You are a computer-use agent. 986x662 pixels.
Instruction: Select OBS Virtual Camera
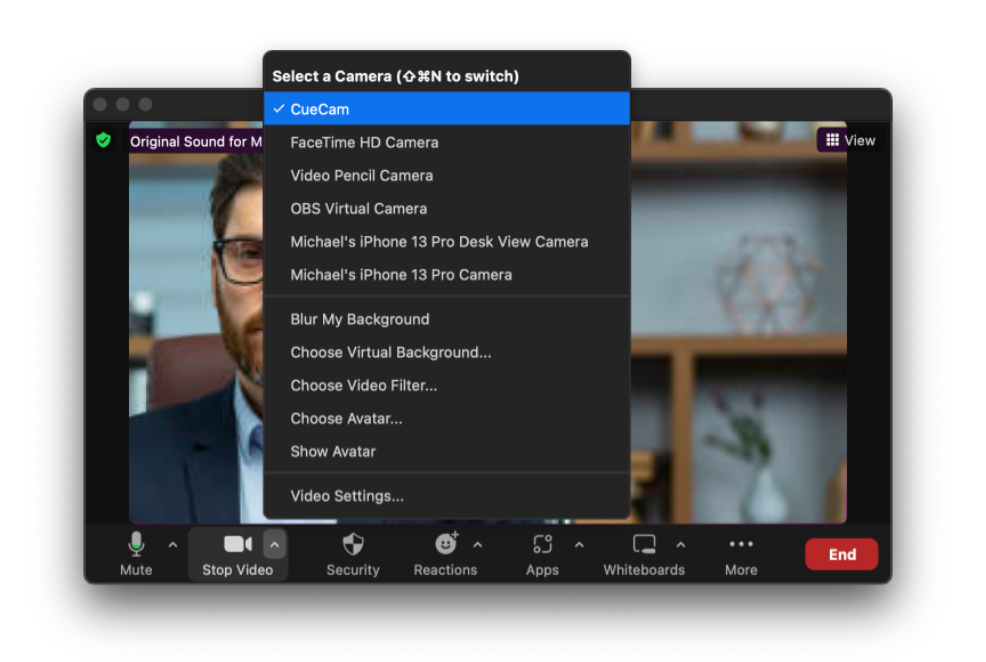pos(446,209)
